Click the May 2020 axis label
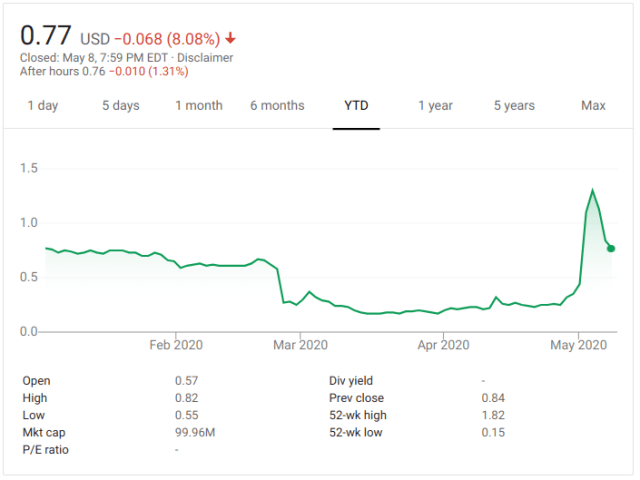Screen dimensions: 640x480 [580, 346]
